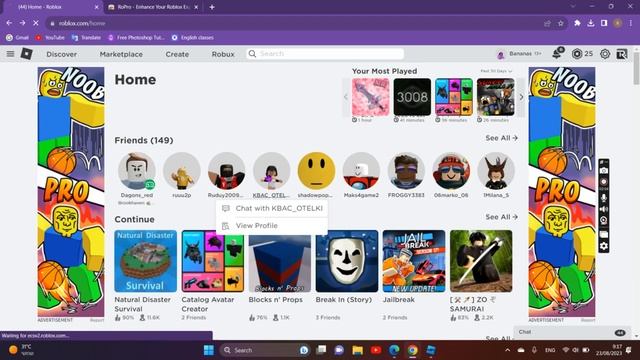
Task: Toggle system audio speaker in recorder overlay
Action: pos(604,209)
